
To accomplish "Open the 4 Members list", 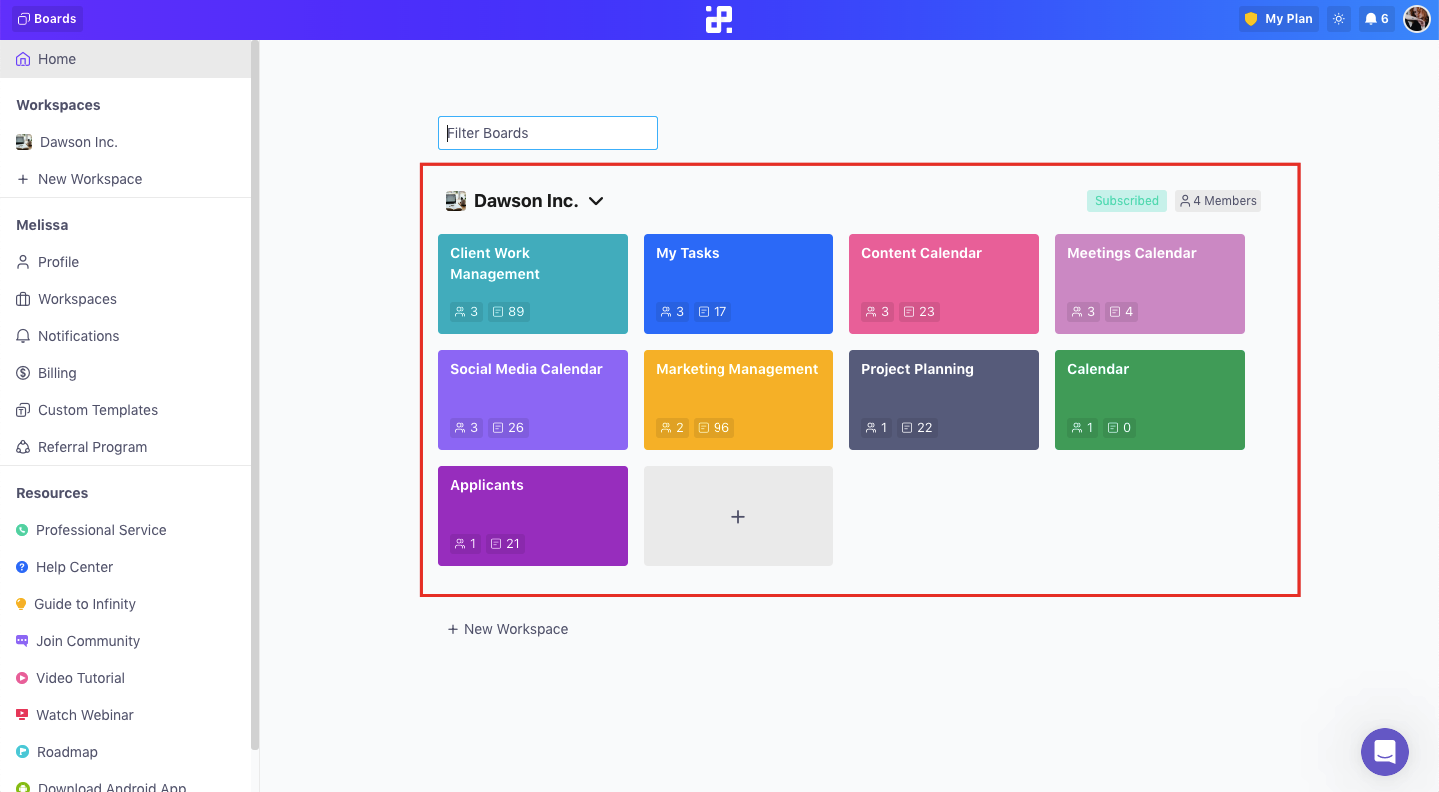I will click(x=1217, y=201).
